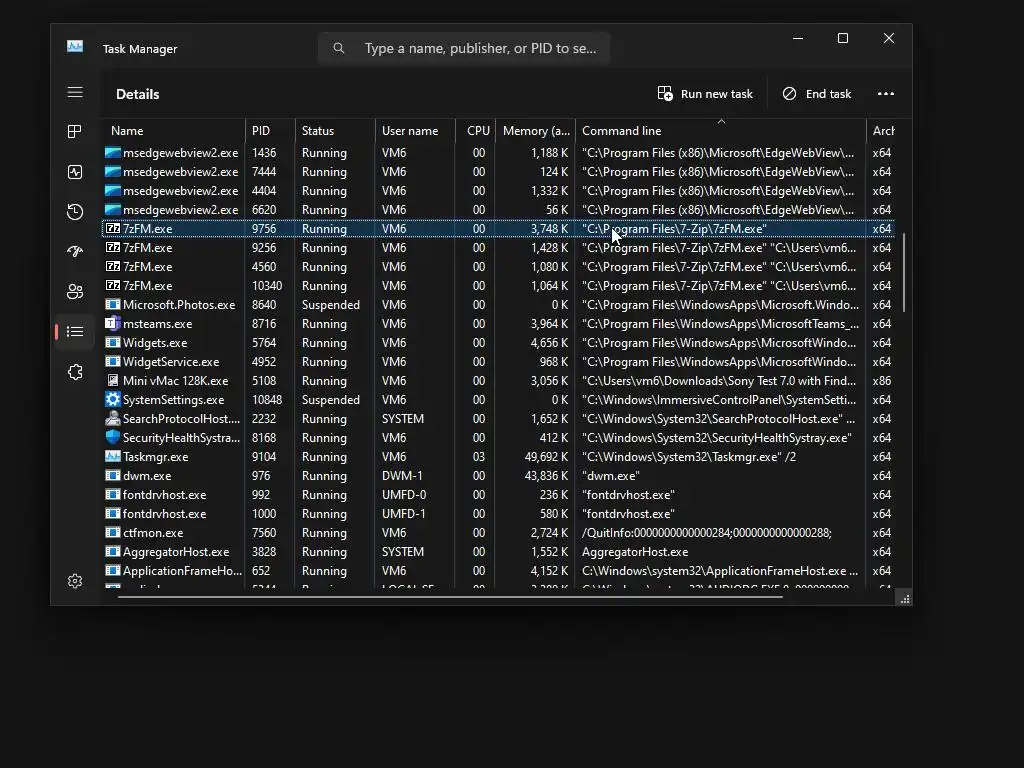Click 03 CPU value for Taskmgr.exe

click(x=479, y=456)
